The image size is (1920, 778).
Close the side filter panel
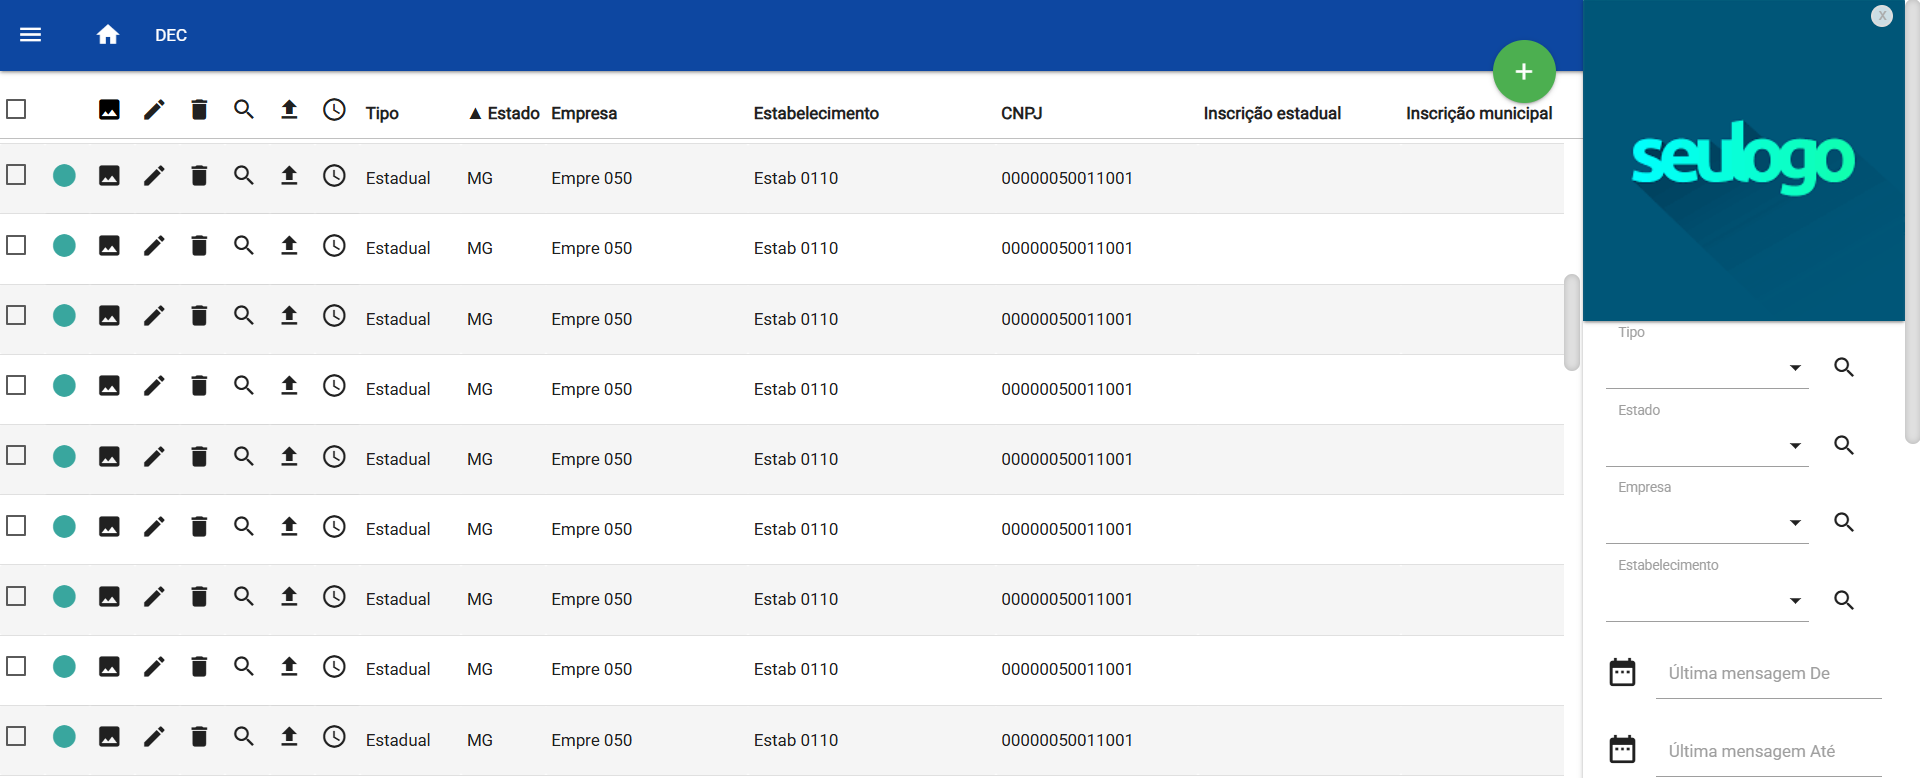click(1882, 16)
